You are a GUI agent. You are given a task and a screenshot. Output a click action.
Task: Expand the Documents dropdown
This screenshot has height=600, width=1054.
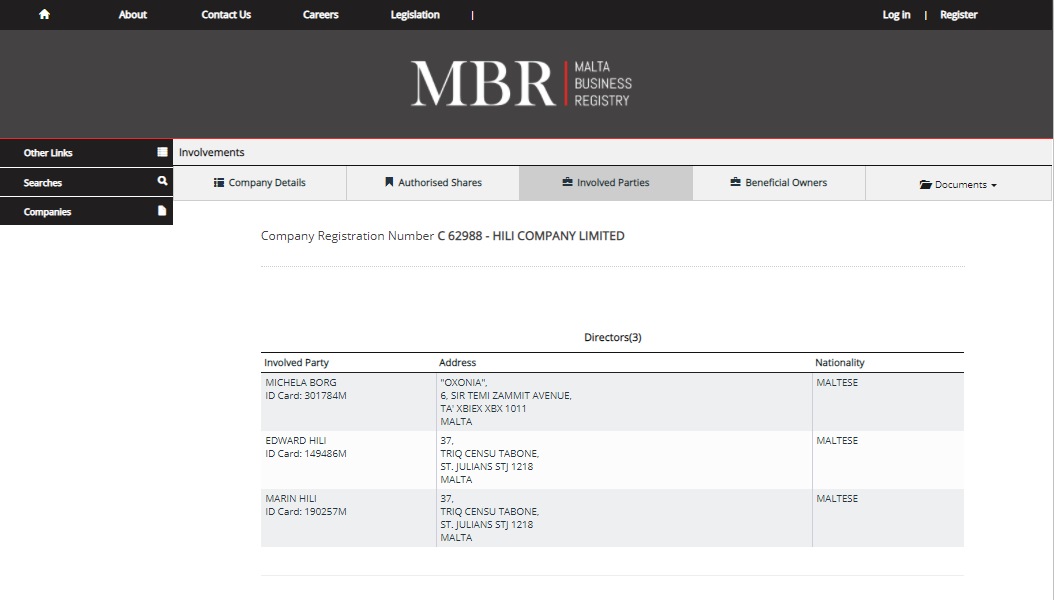tap(958, 184)
